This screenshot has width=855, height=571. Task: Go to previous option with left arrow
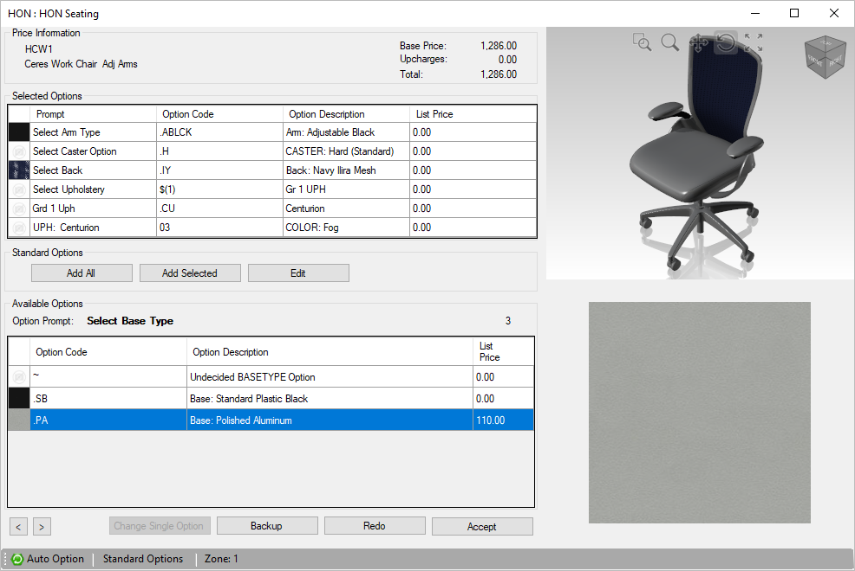pos(19,527)
